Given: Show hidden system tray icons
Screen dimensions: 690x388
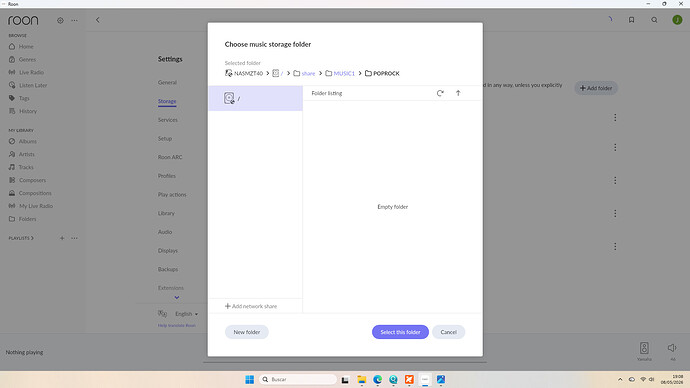Looking at the screenshot, I should (x=620, y=379).
